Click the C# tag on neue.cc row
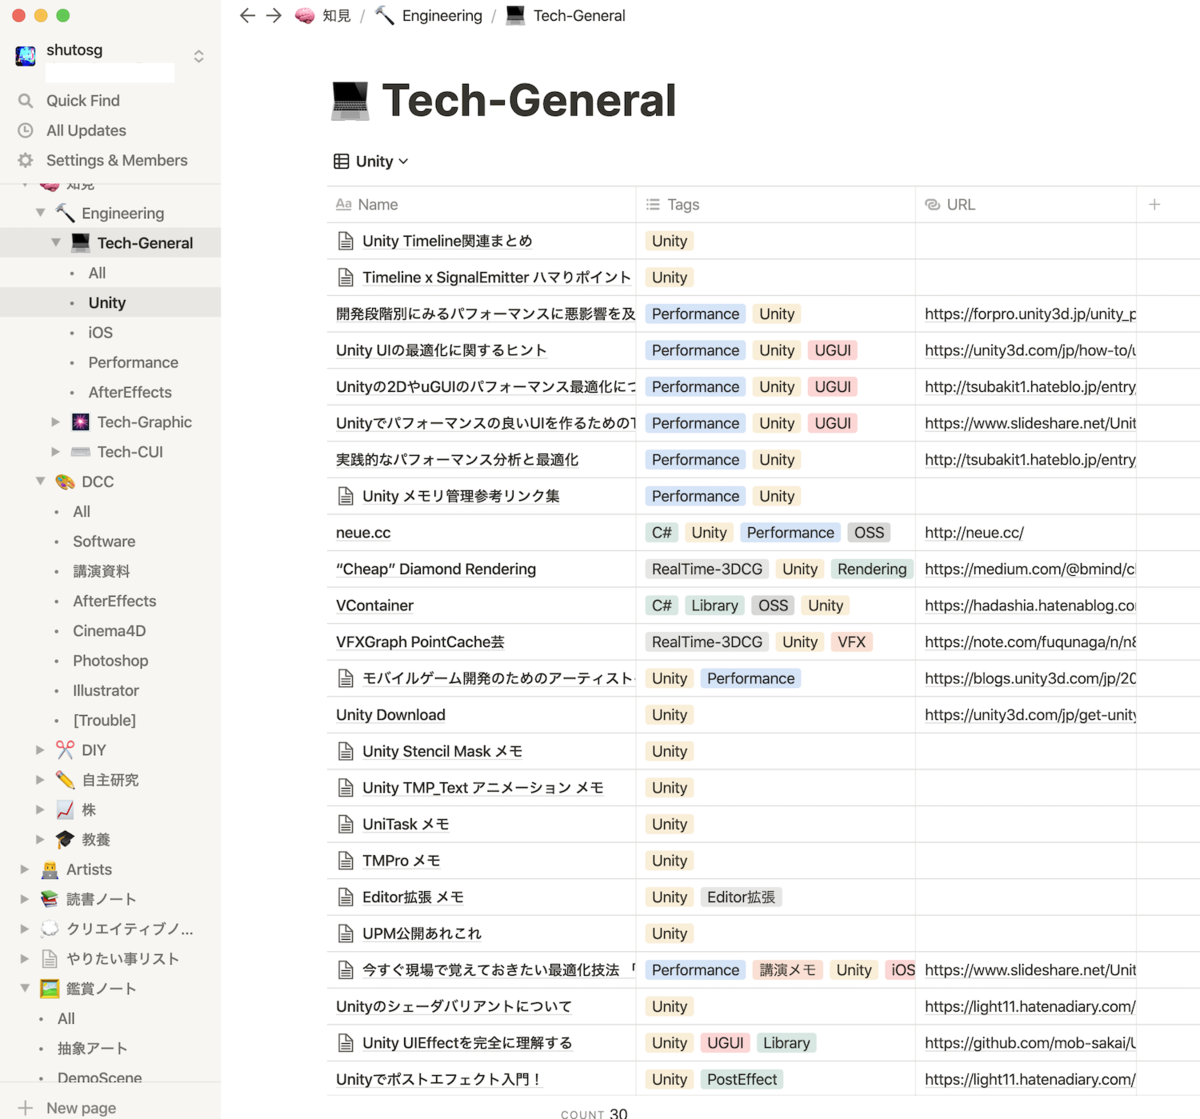 point(662,533)
